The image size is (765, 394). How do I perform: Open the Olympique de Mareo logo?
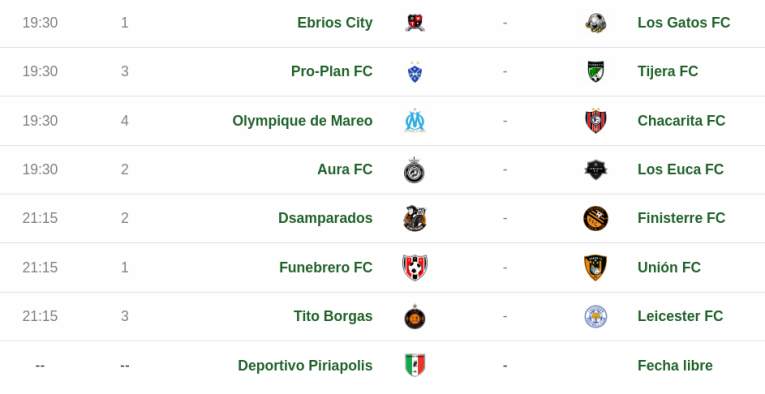(x=415, y=120)
